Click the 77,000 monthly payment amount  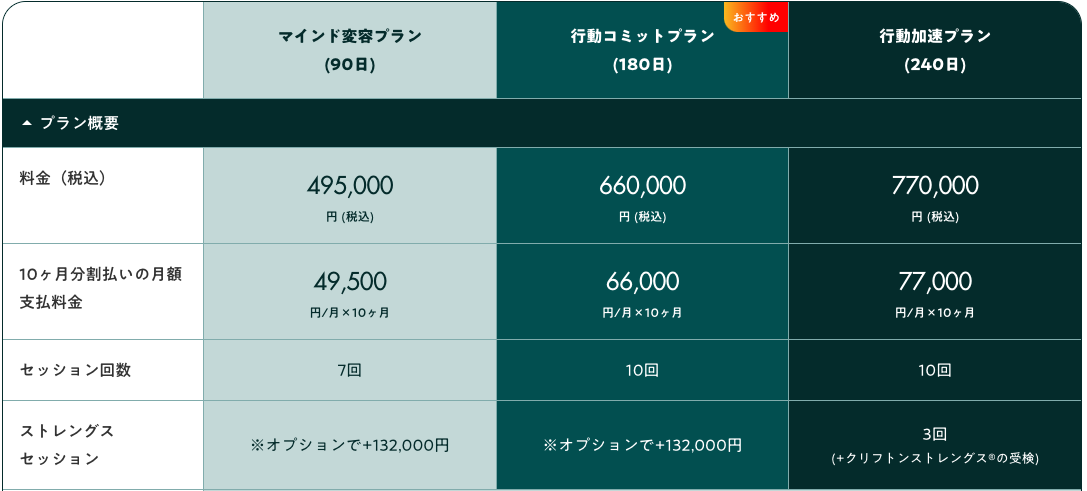point(935,282)
